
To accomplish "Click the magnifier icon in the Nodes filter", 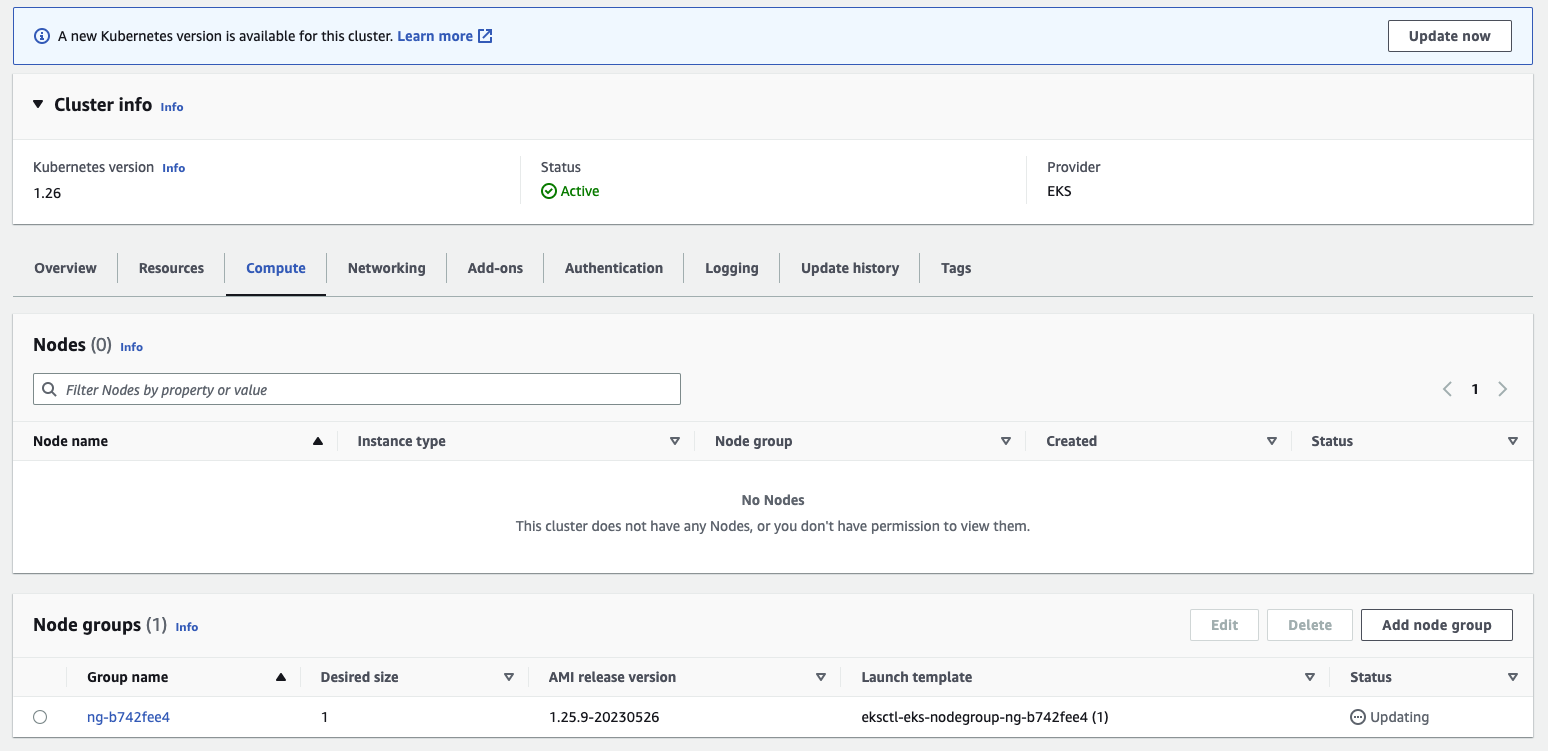I will pos(49,389).
